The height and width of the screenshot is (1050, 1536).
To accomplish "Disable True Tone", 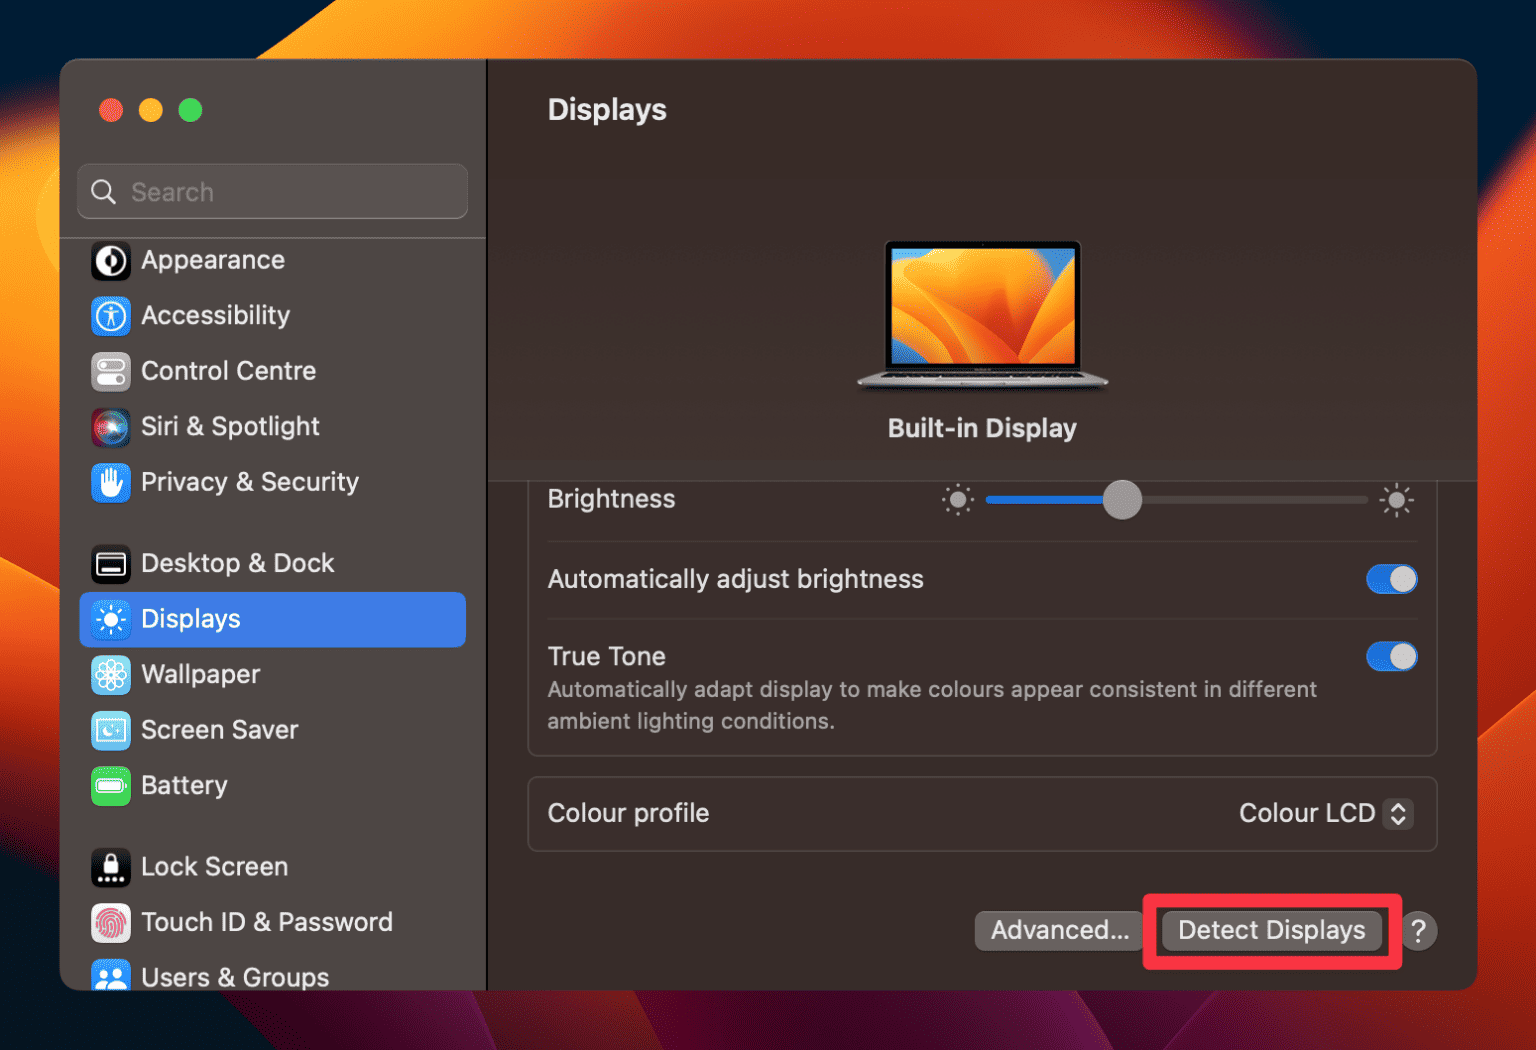I will (1391, 656).
